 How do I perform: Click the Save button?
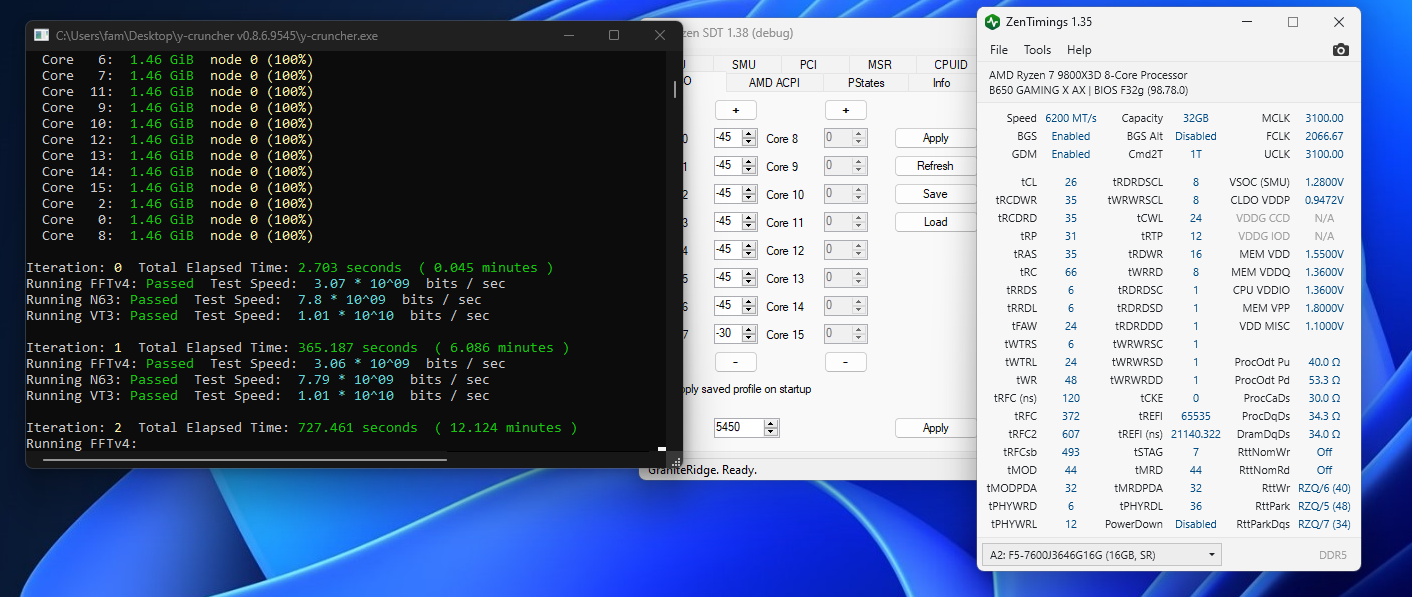(x=935, y=194)
